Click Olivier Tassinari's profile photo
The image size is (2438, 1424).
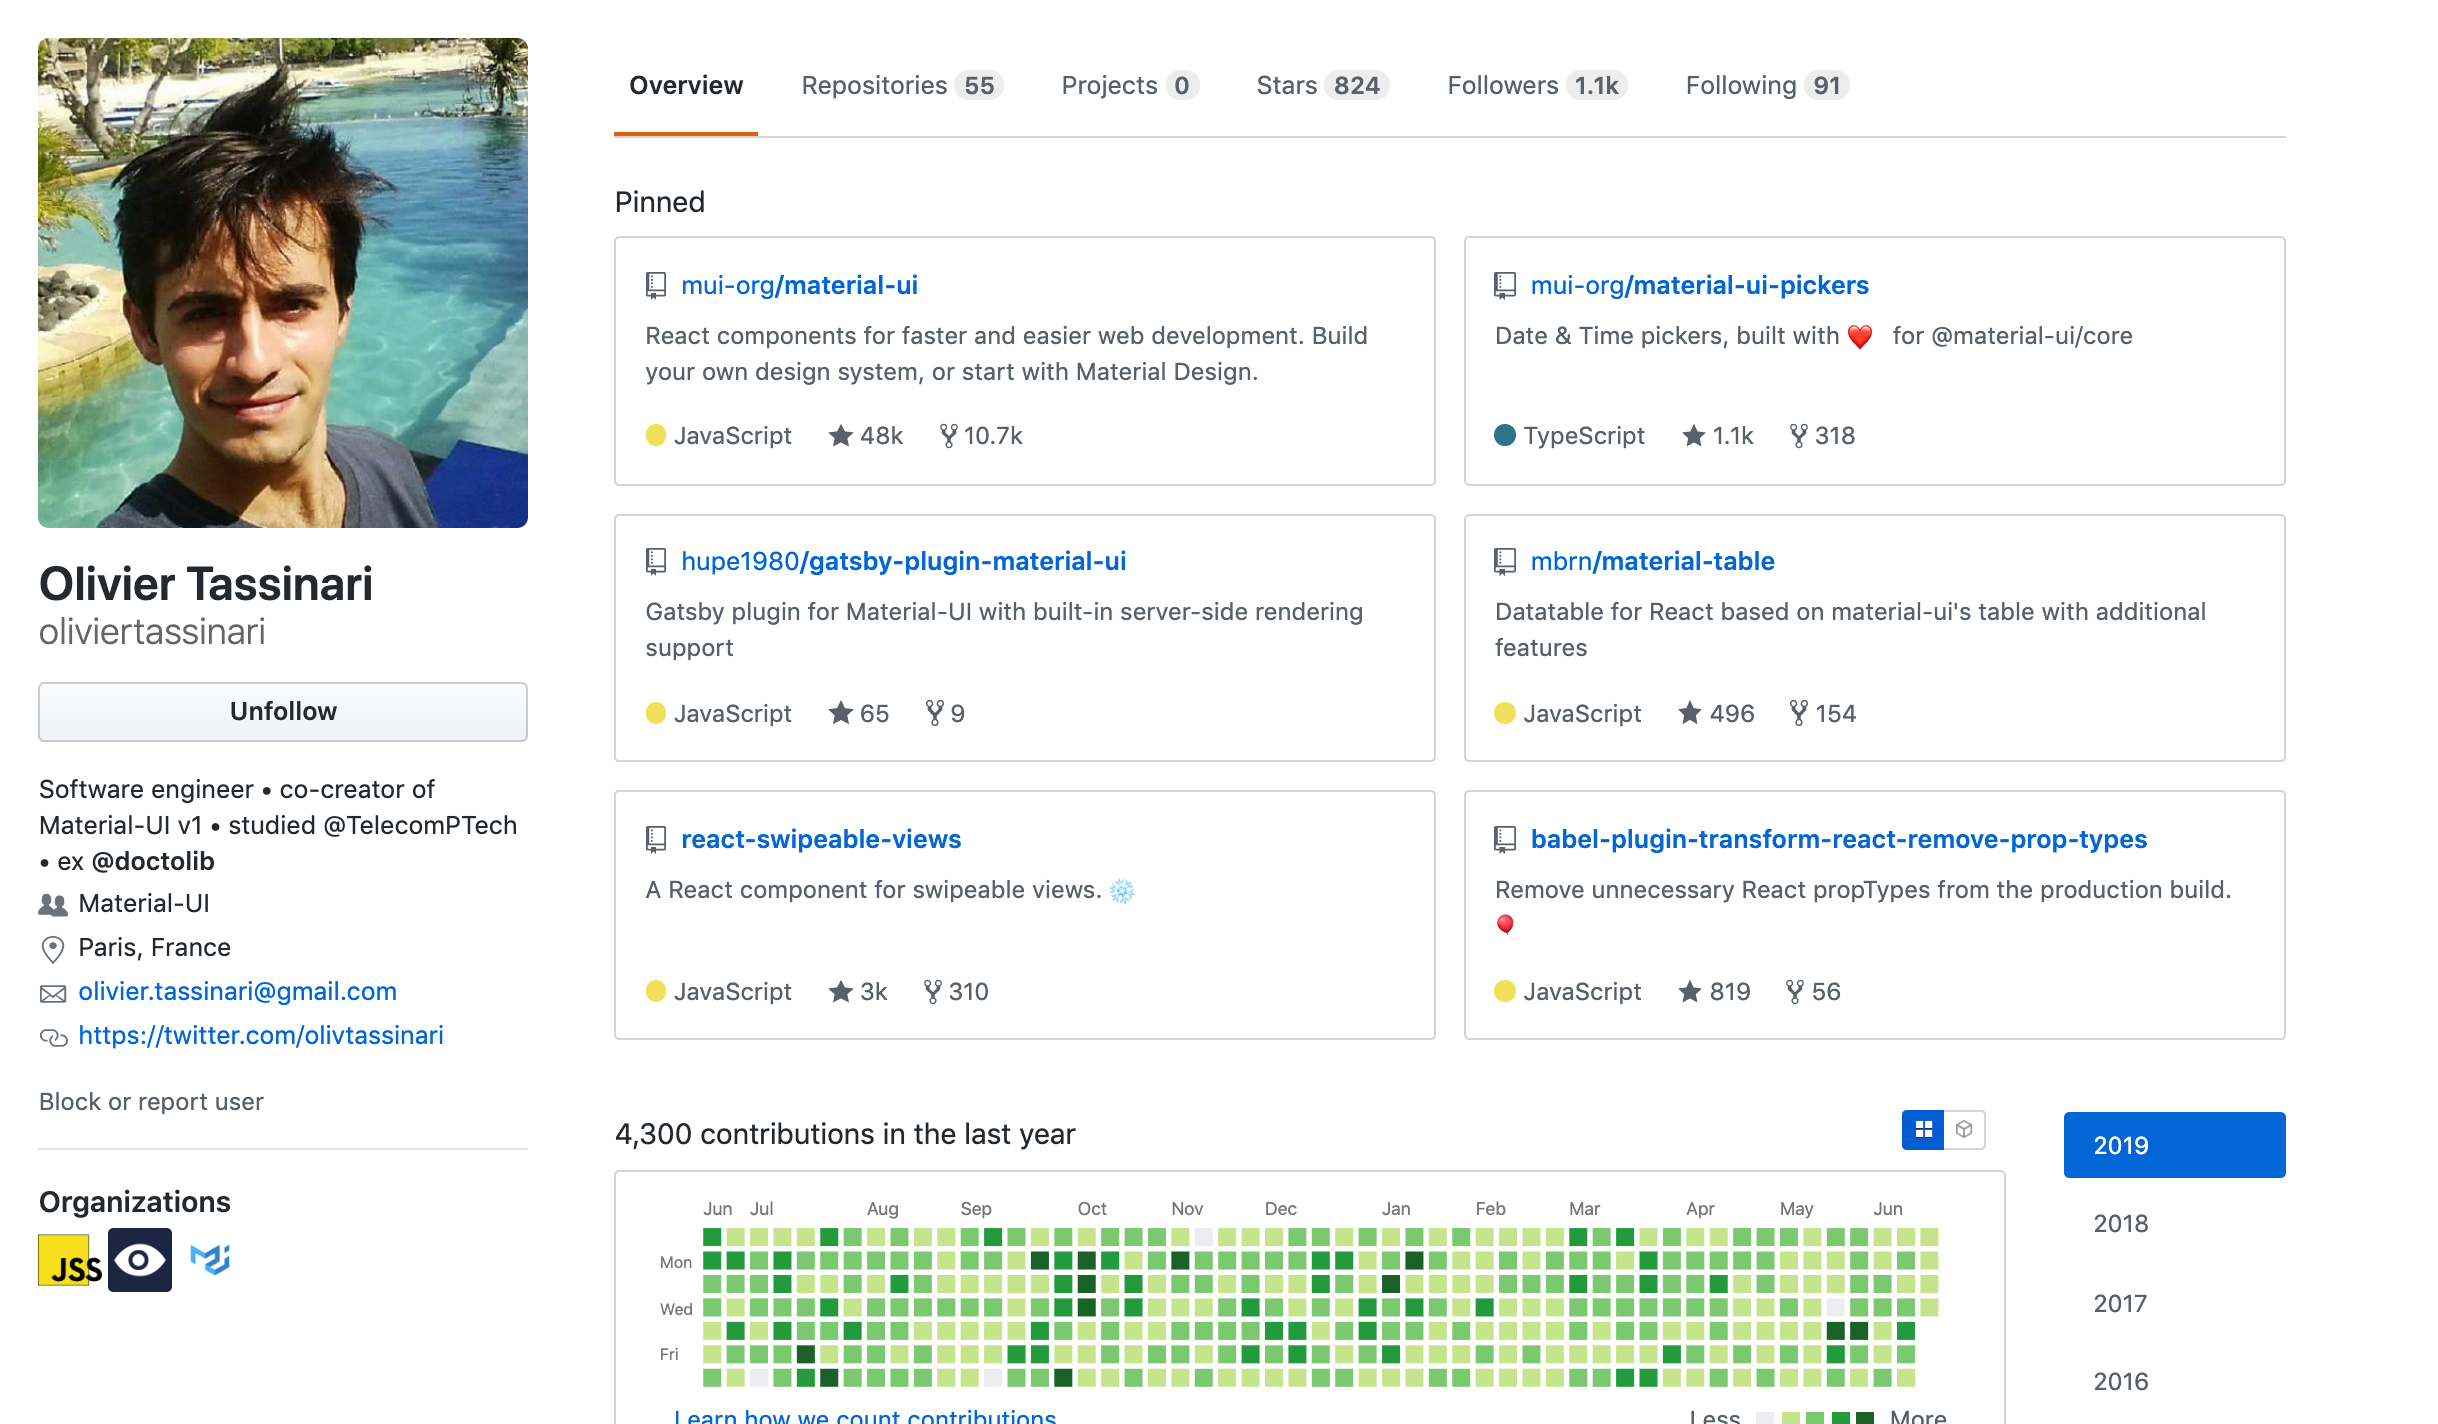point(283,283)
